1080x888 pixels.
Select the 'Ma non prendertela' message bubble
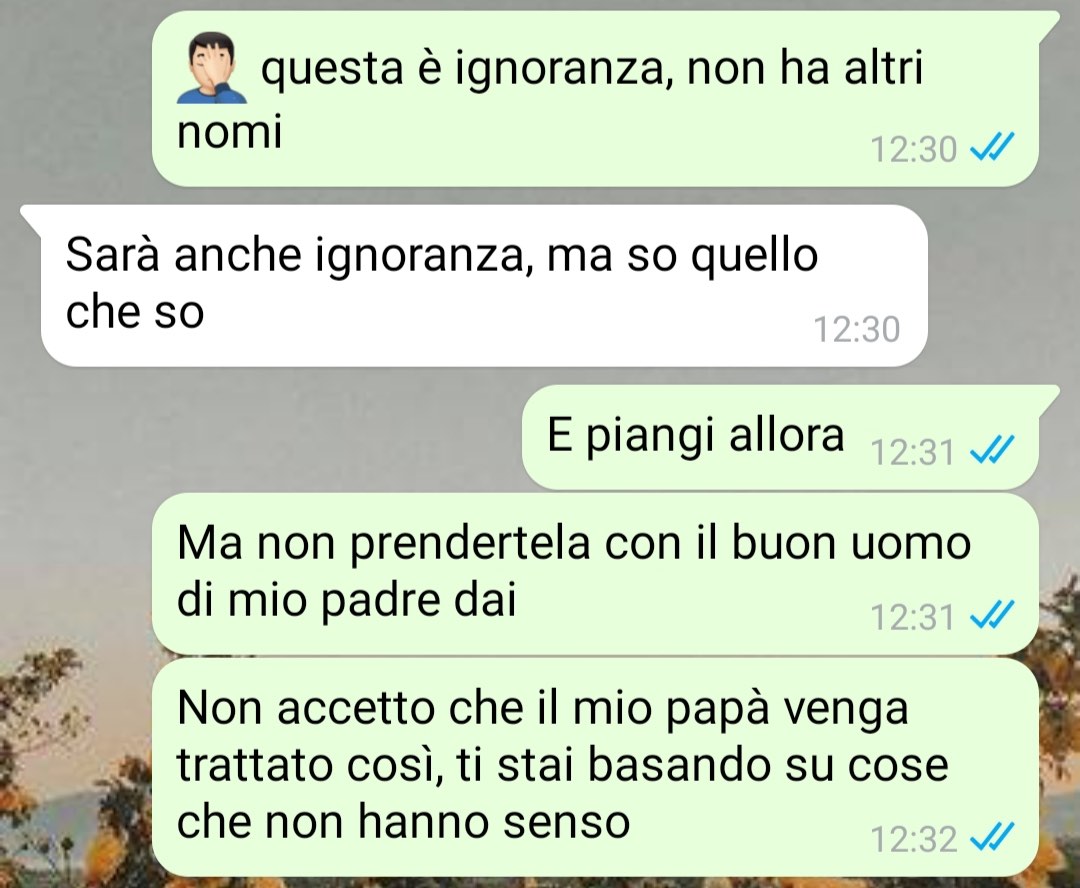point(595,574)
